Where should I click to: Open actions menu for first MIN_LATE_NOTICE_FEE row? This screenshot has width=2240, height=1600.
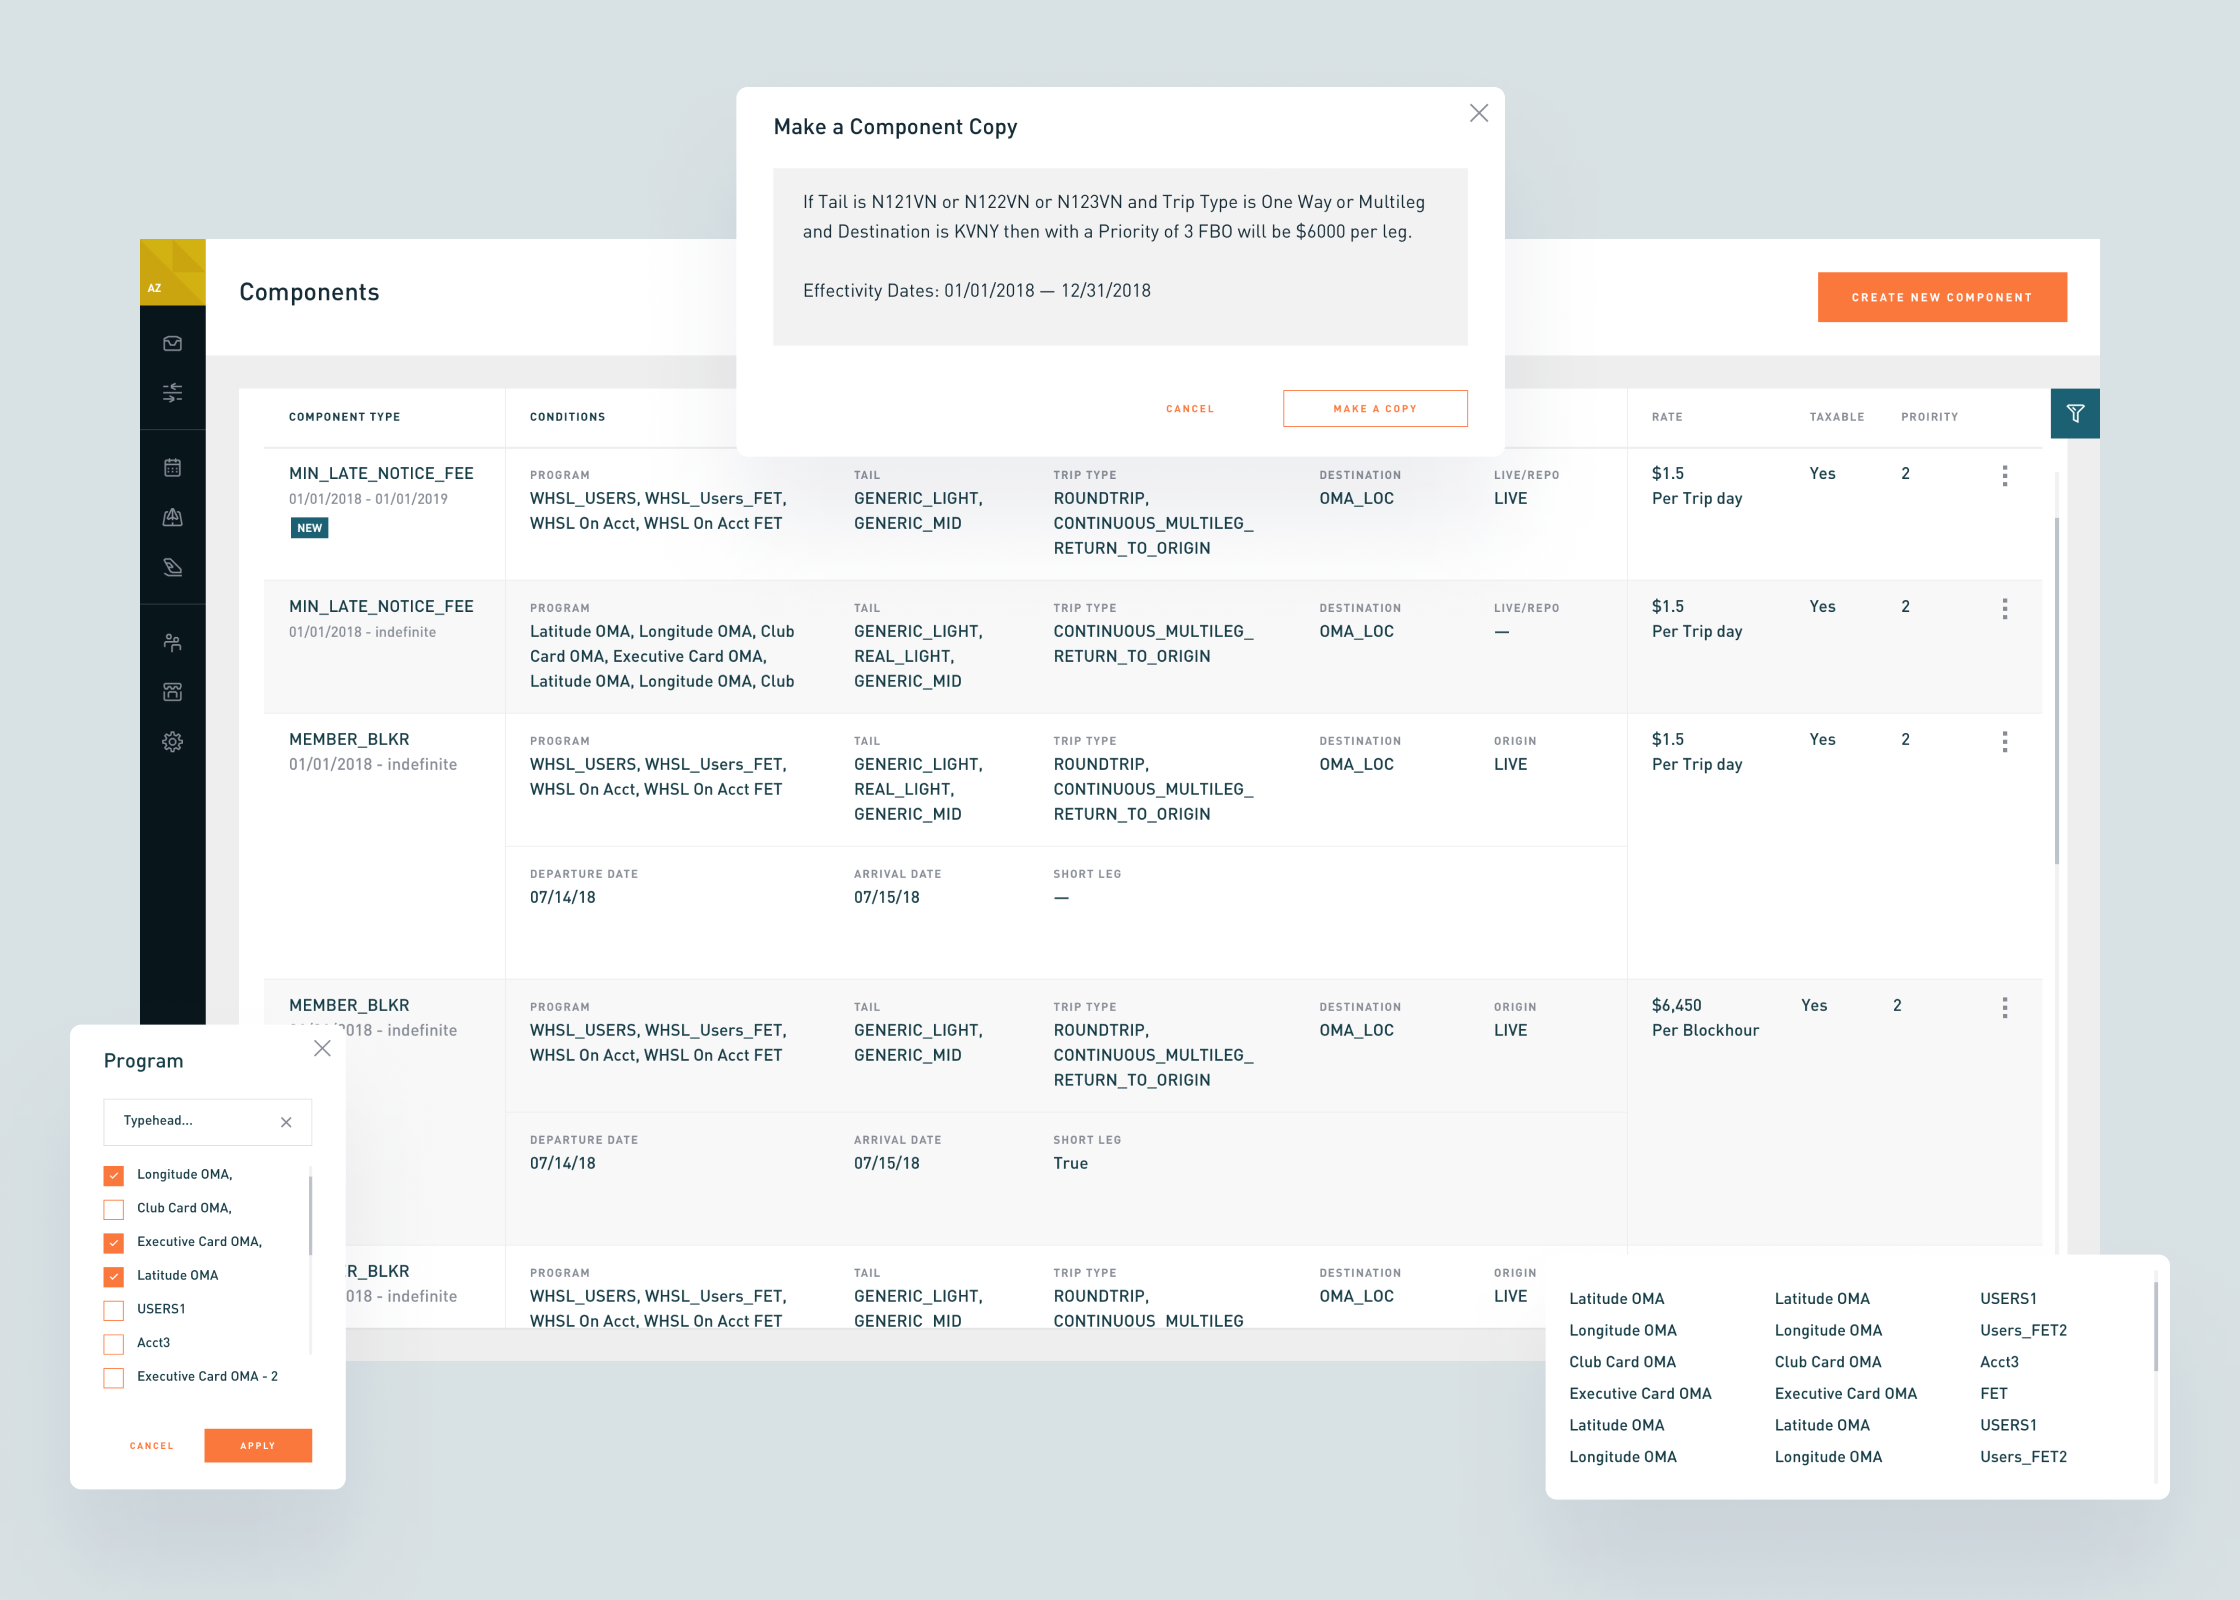tap(2004, 476)
